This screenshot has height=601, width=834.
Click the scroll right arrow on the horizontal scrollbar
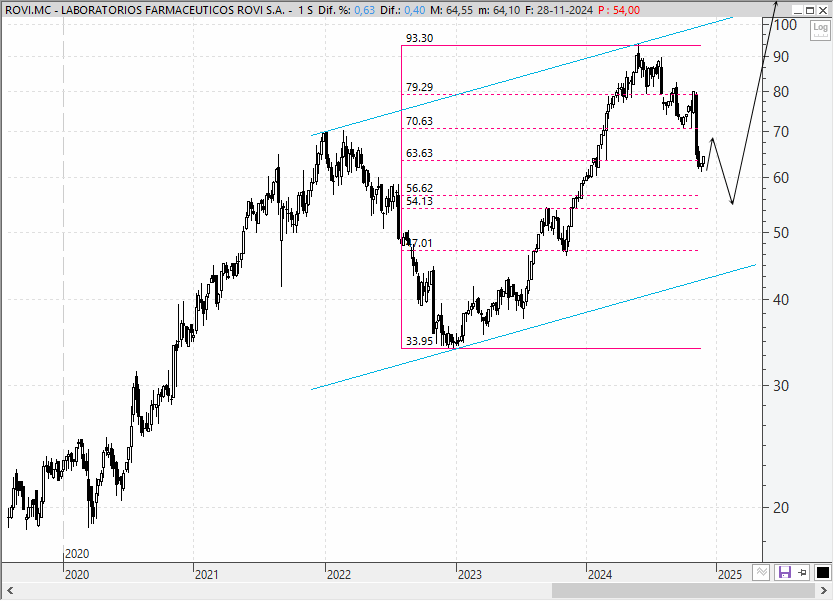coord(824,590)
